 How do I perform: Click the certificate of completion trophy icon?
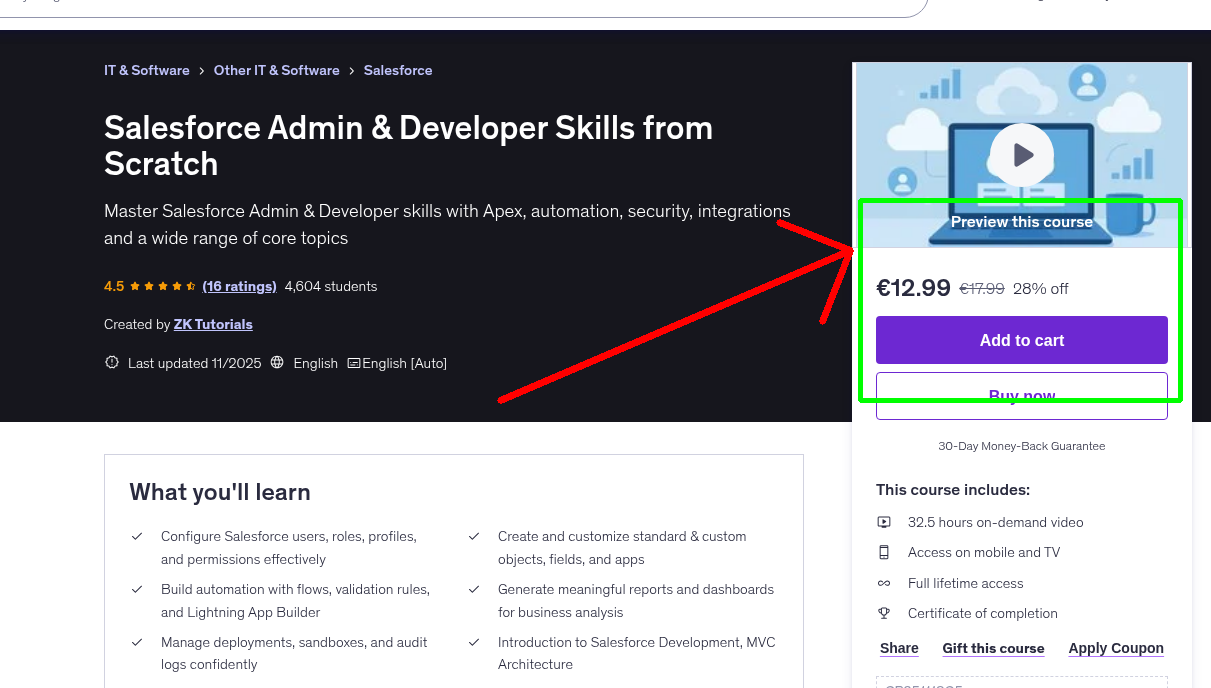884,613
